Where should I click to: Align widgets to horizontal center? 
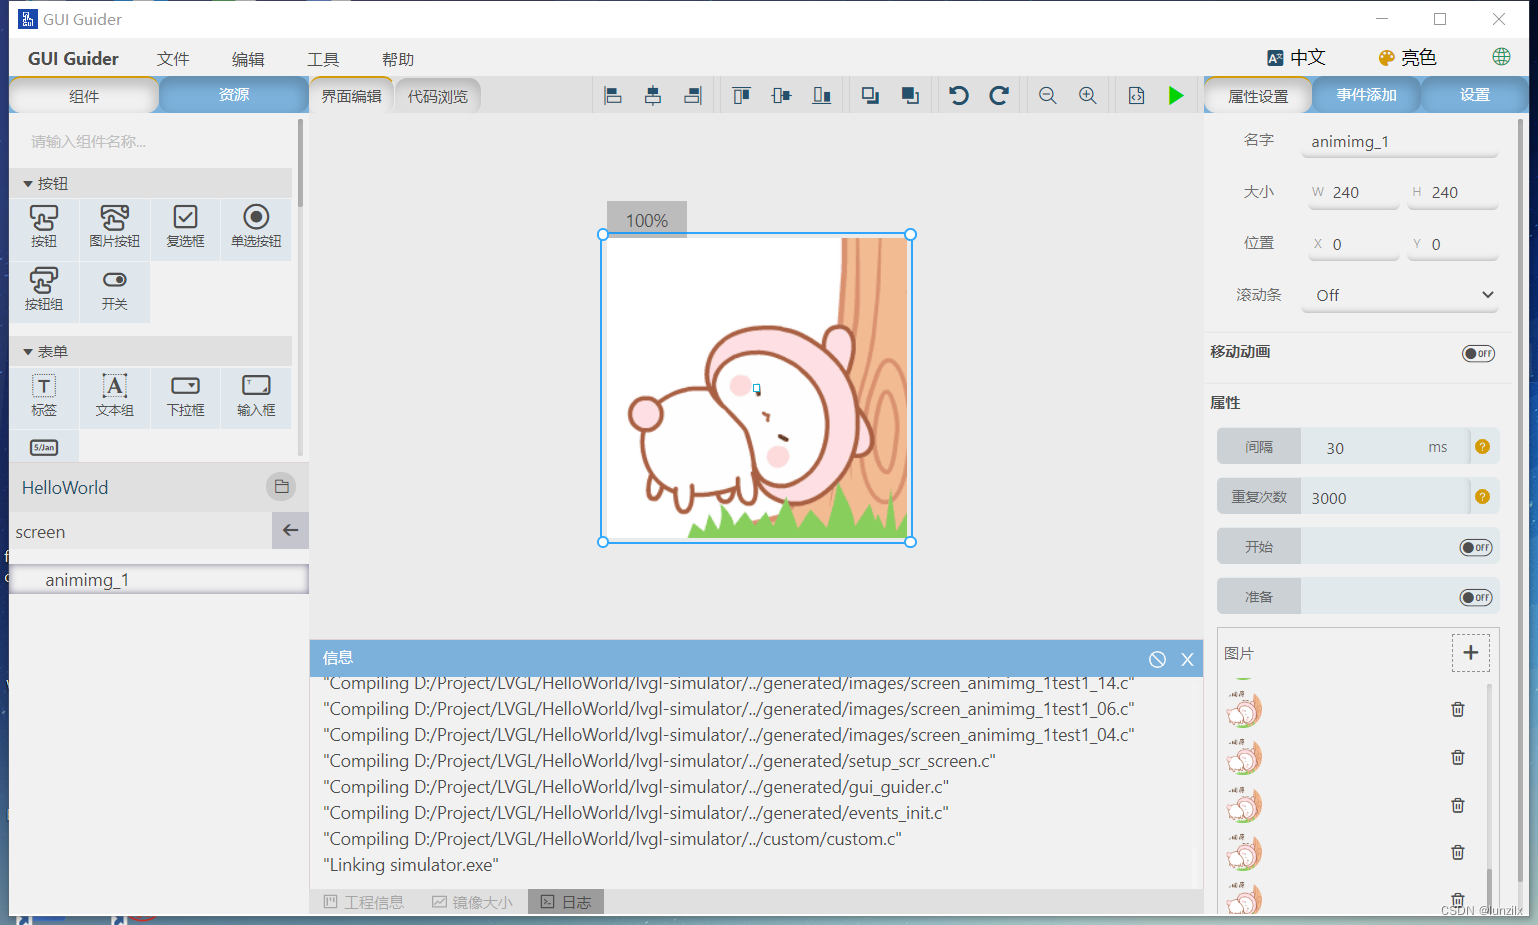(653, 96)
